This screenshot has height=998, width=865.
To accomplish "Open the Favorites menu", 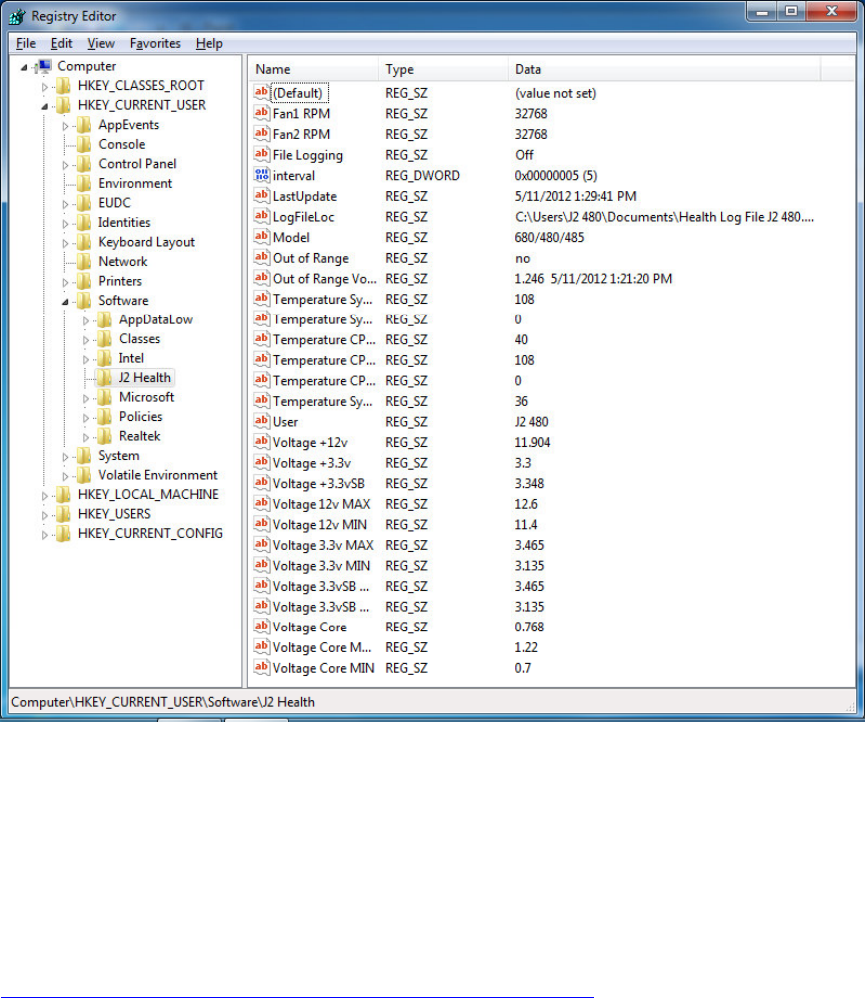I will point(155,43).
